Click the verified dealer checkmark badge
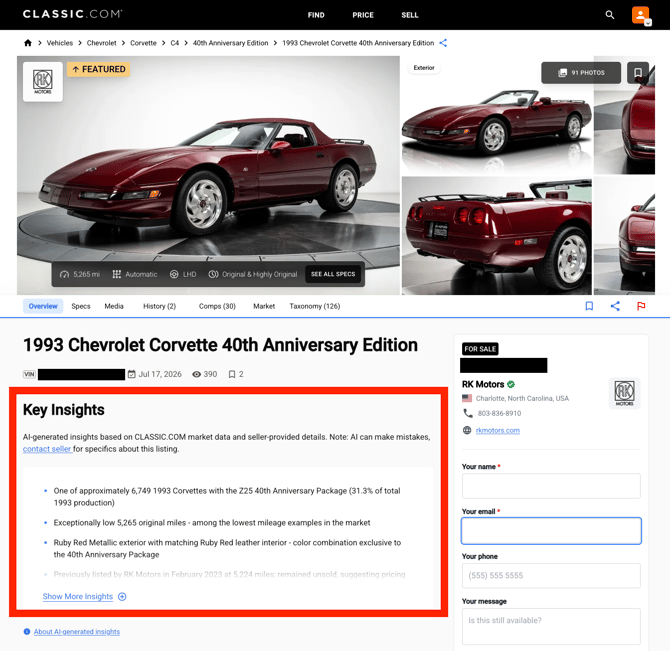The image size is (670, 651). (511, 384)
